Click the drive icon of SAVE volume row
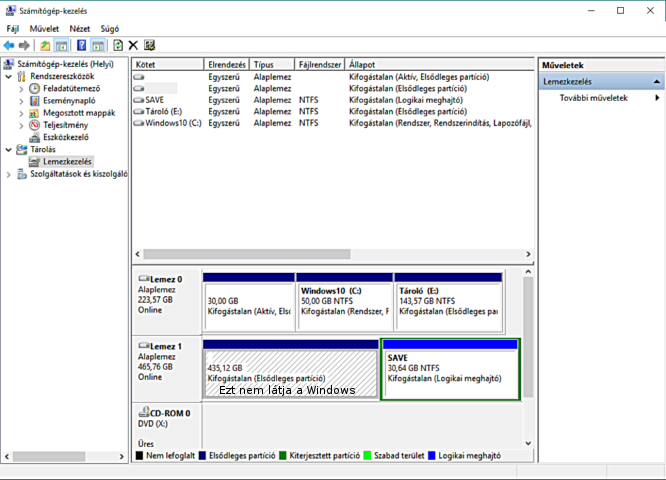The width and height of the screenshot is (666, 480). pos(138,100)
